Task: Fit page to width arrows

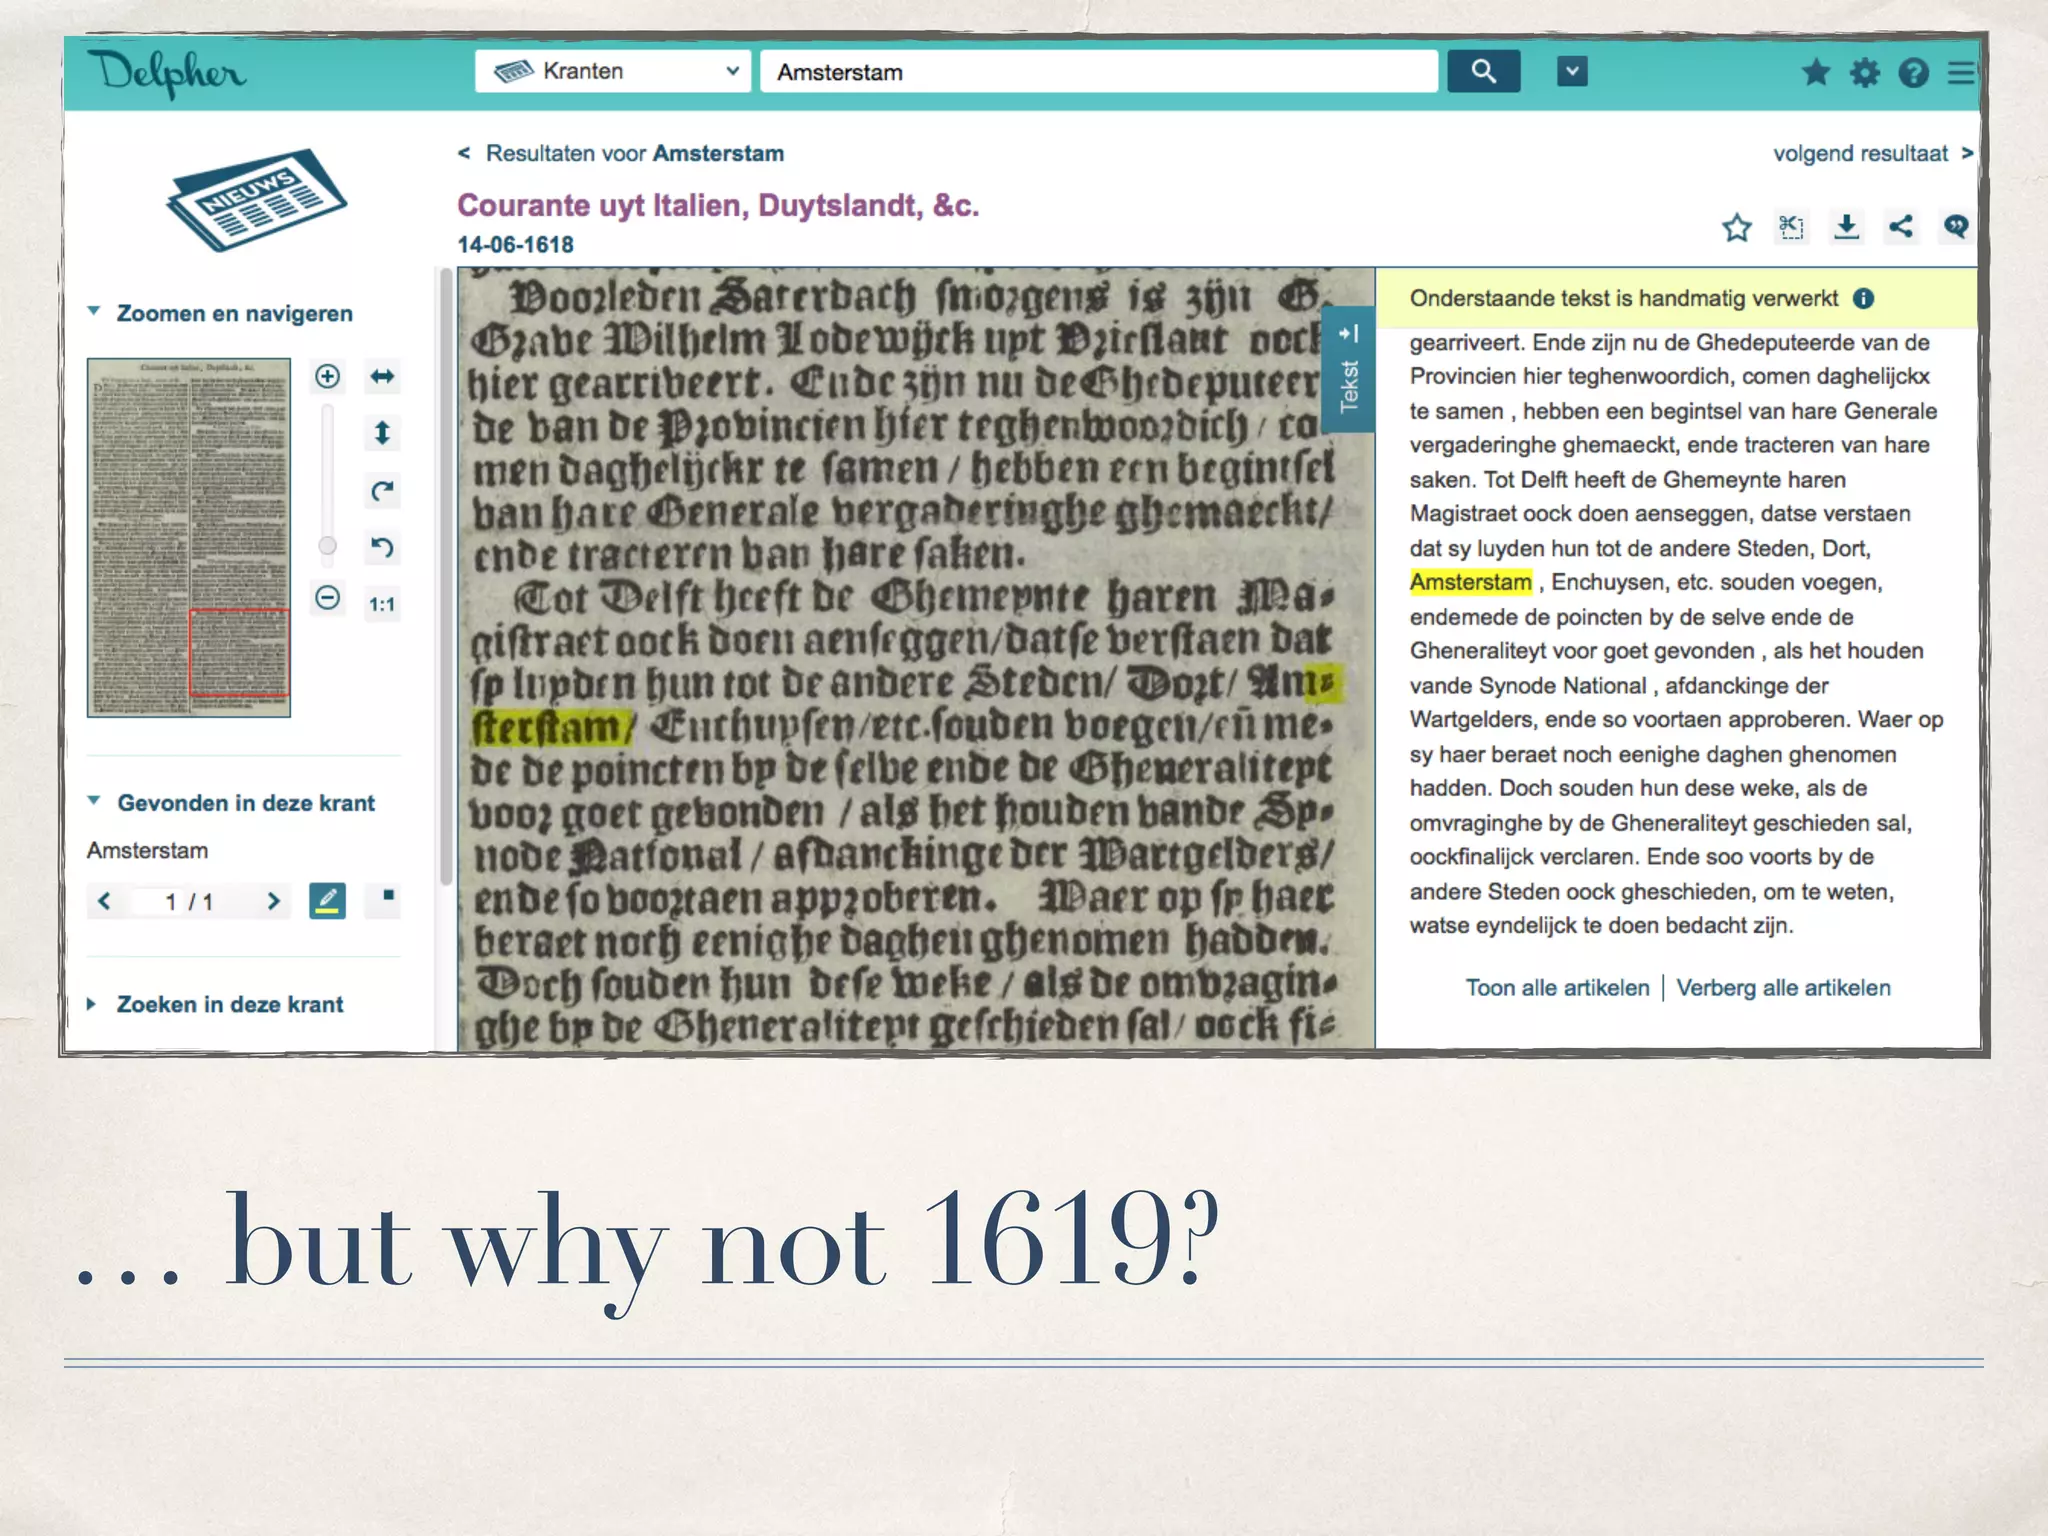Action: coord(382,376)
